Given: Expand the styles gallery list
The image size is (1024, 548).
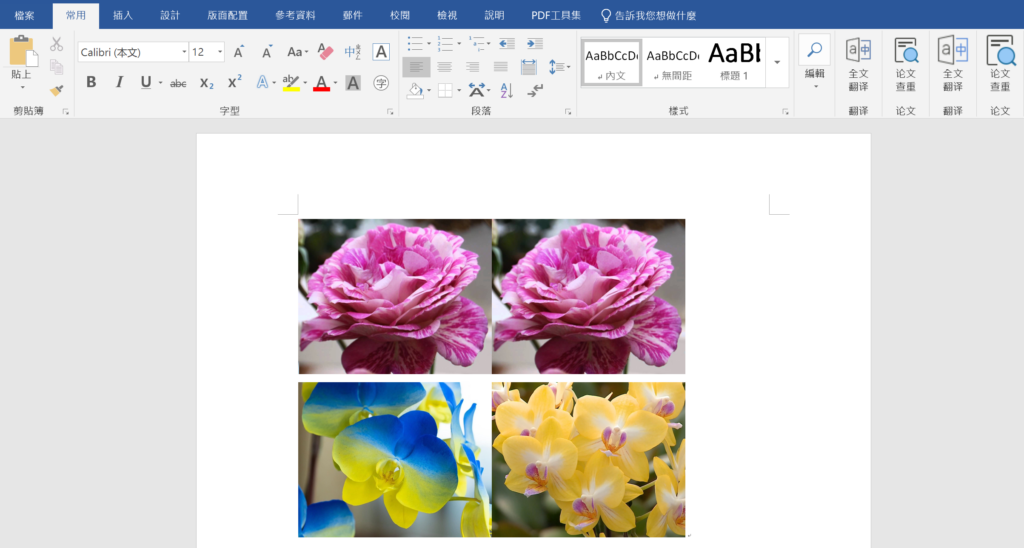Looking at the screenshot, I should (778, 62).
